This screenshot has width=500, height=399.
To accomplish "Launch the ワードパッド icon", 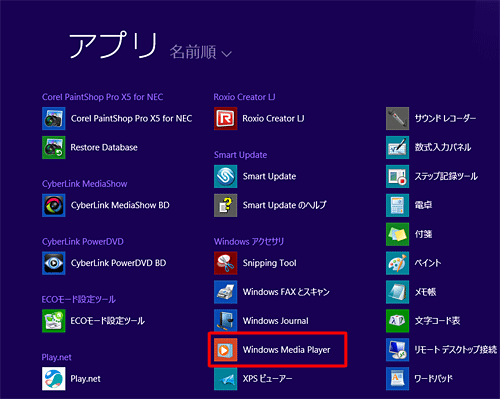I will coord(398,379).
